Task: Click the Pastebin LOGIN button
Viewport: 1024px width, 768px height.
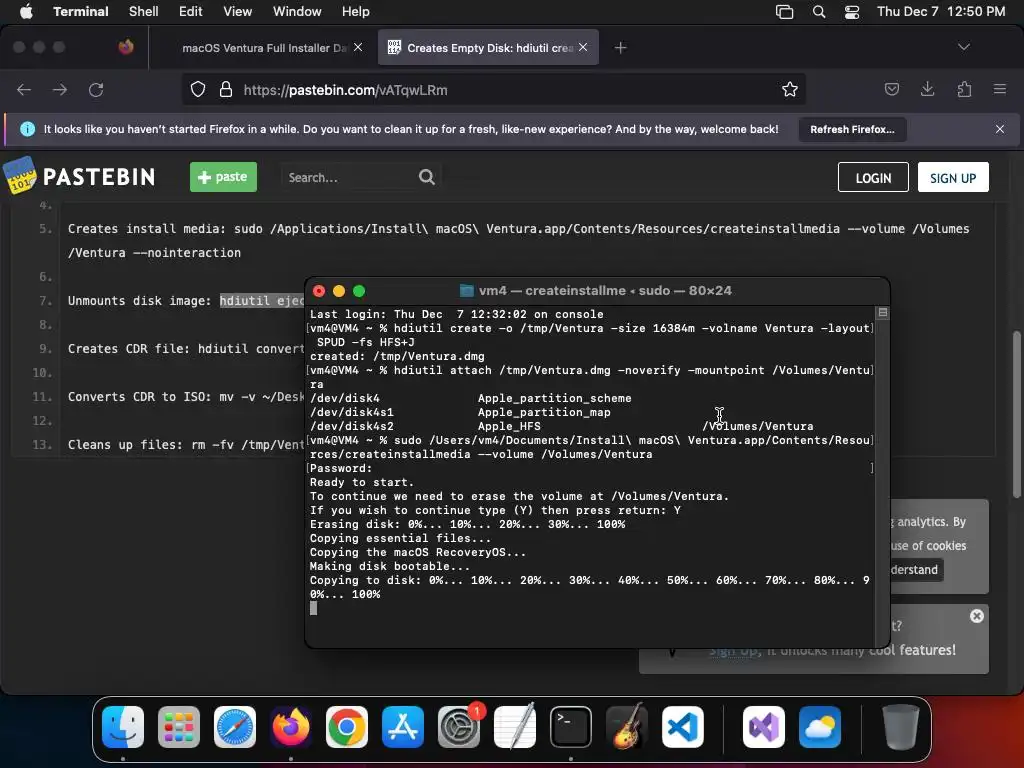Action: (873, 178)
